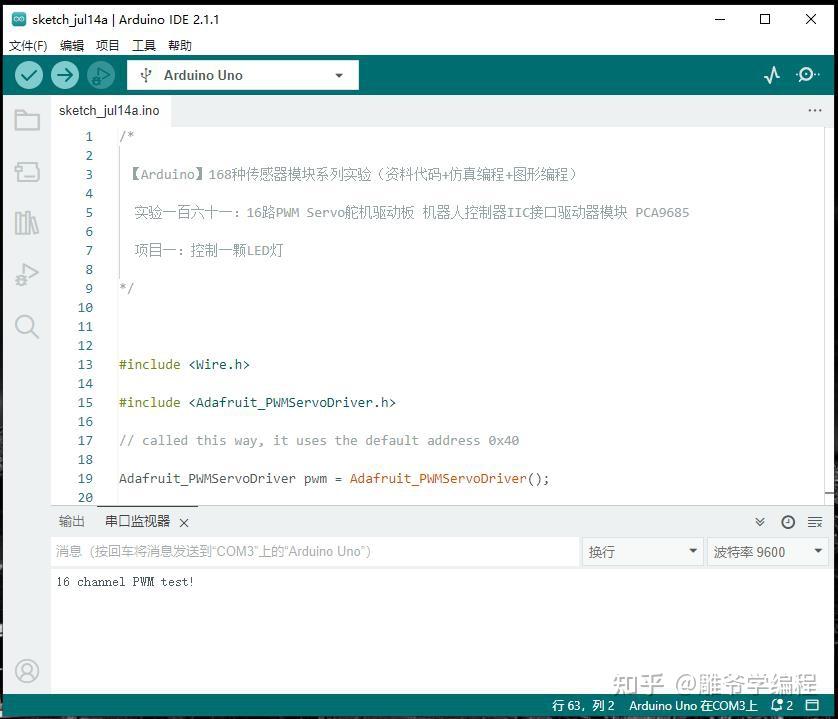Open the 编辑 menu
The image size is (838, 719).
click(x=72, y=45)
